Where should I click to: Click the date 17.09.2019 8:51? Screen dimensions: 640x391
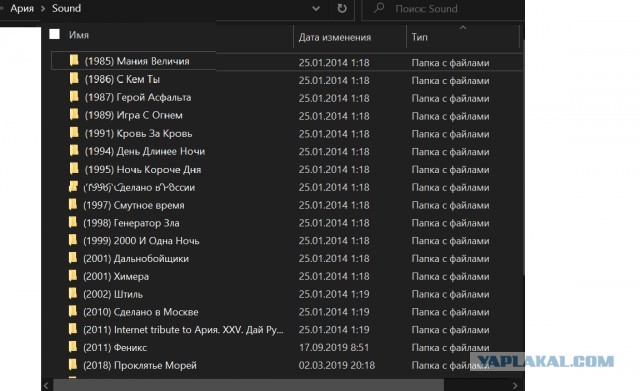pyautogui.click(x=334, y=348)
